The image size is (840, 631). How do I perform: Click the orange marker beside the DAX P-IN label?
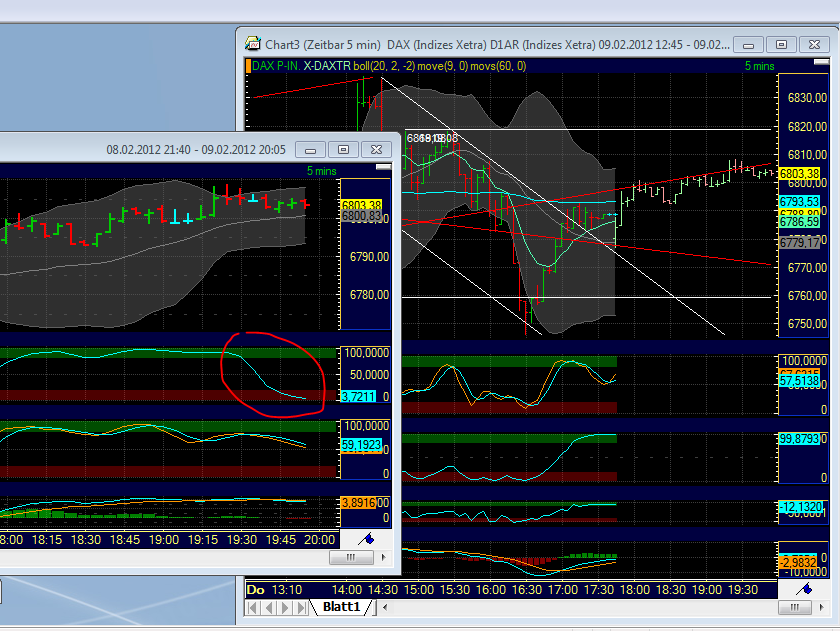pyautogui.click(x=248, y=66)
